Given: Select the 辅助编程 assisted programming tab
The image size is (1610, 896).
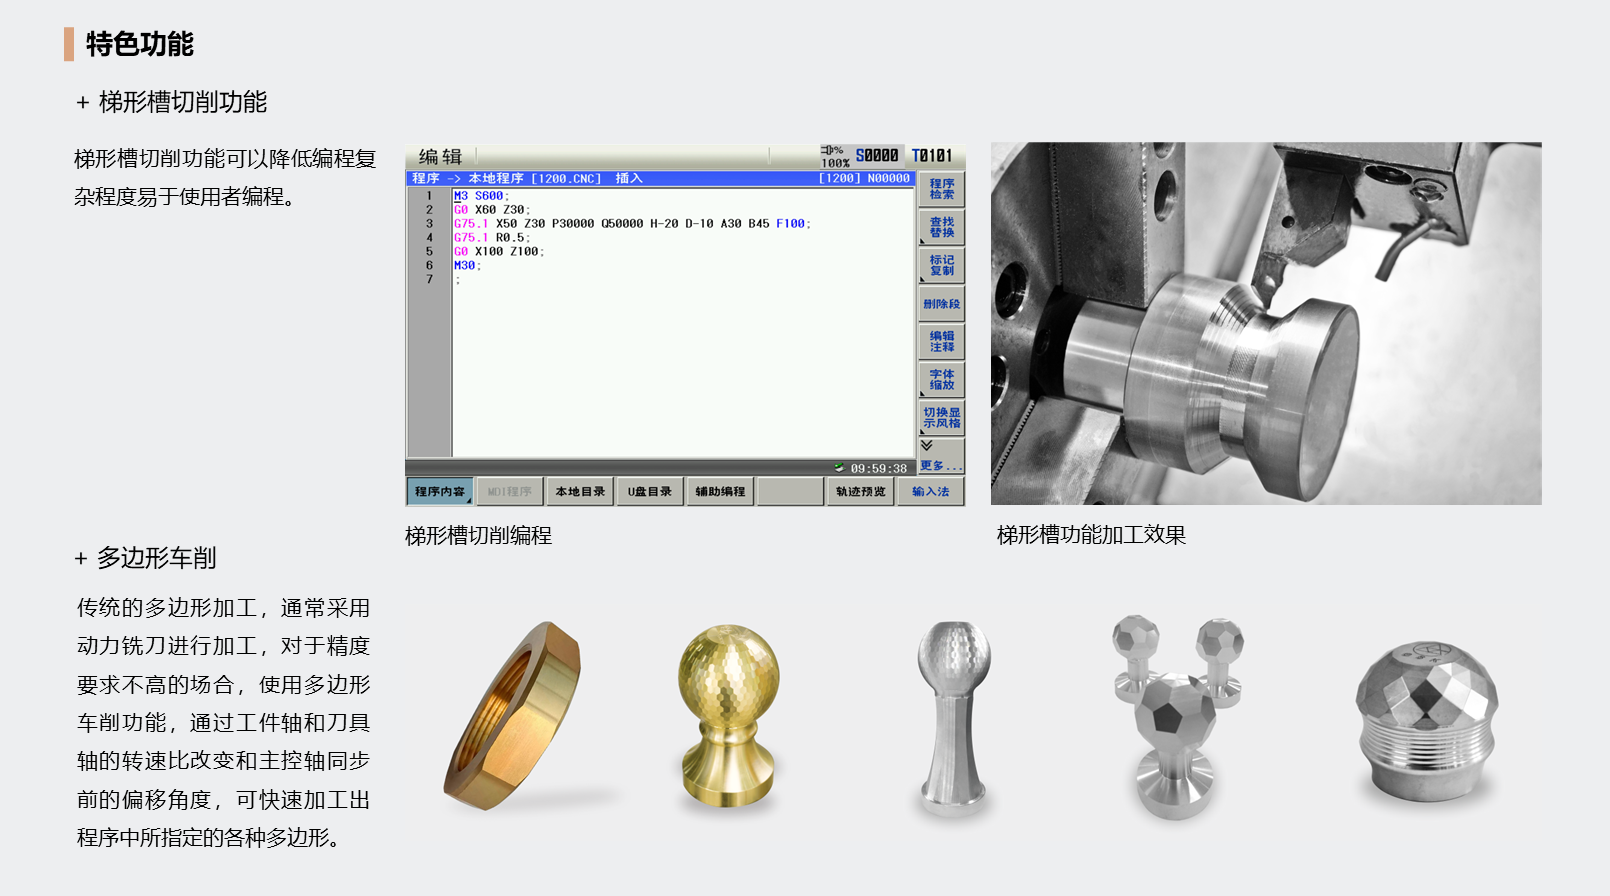Looking at the screenshot, I should coord(720,492).
